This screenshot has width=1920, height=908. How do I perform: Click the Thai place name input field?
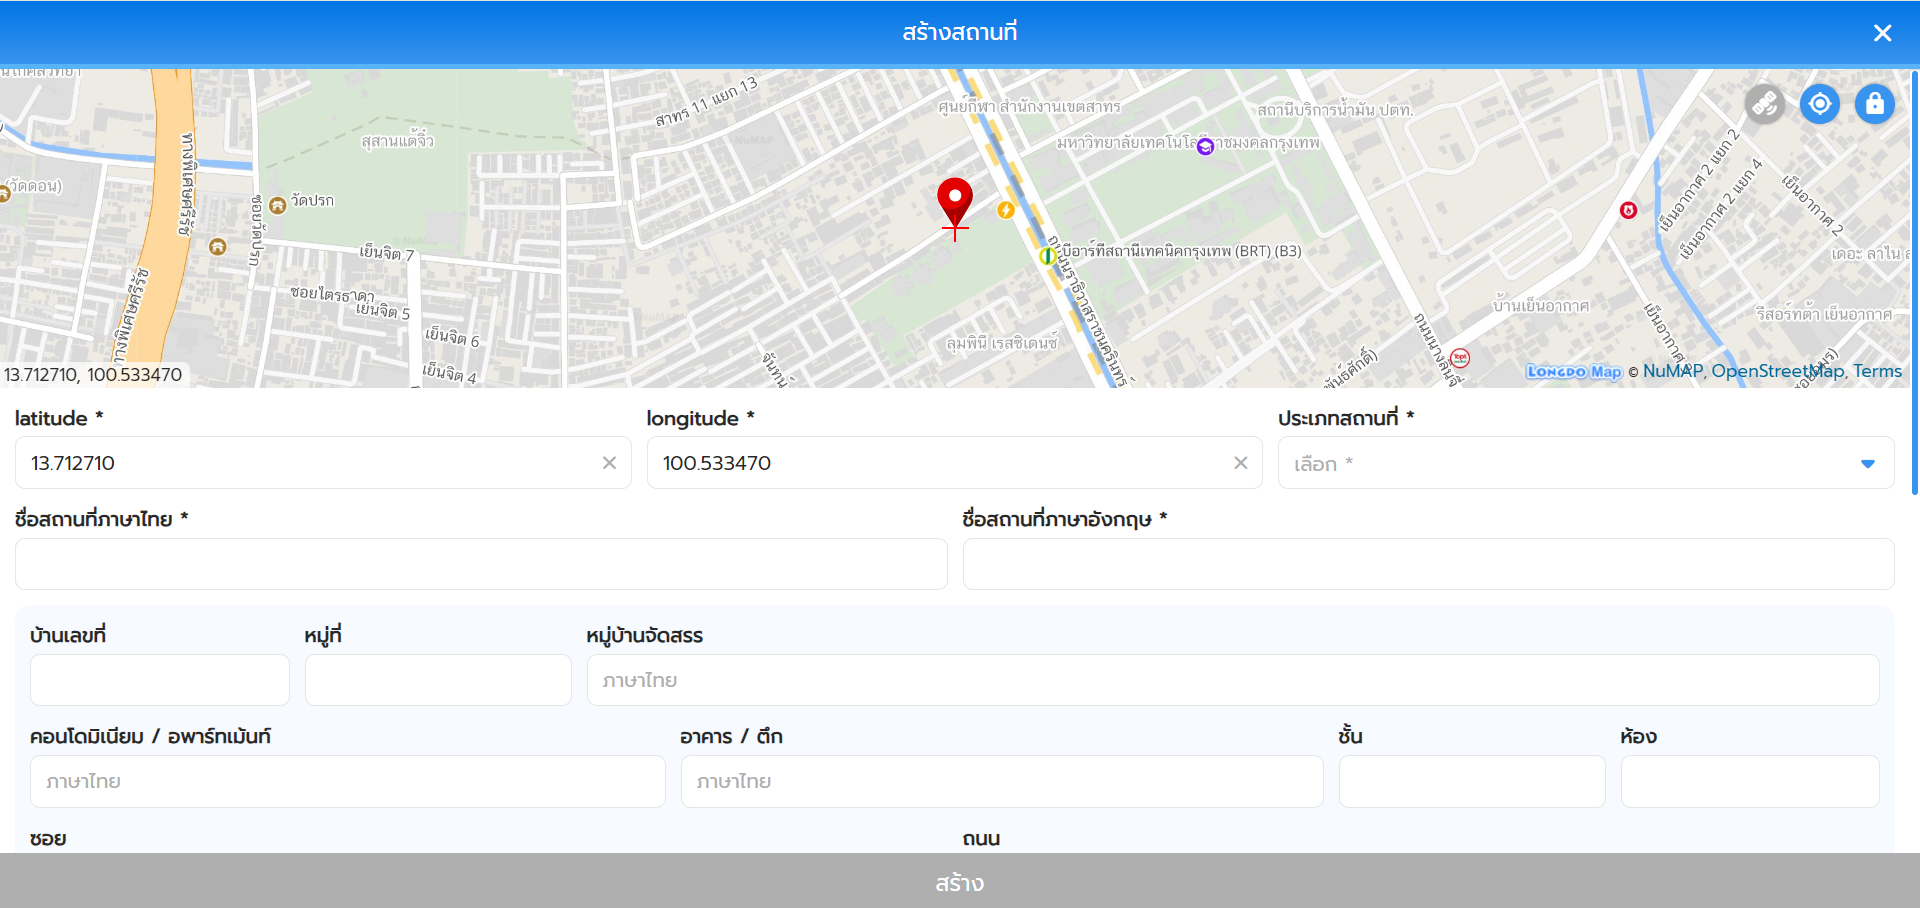point(481,564)
